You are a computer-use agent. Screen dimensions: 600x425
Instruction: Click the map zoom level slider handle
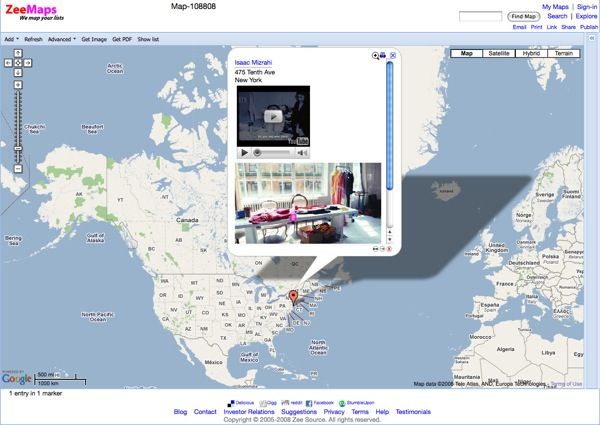[18, 148]
